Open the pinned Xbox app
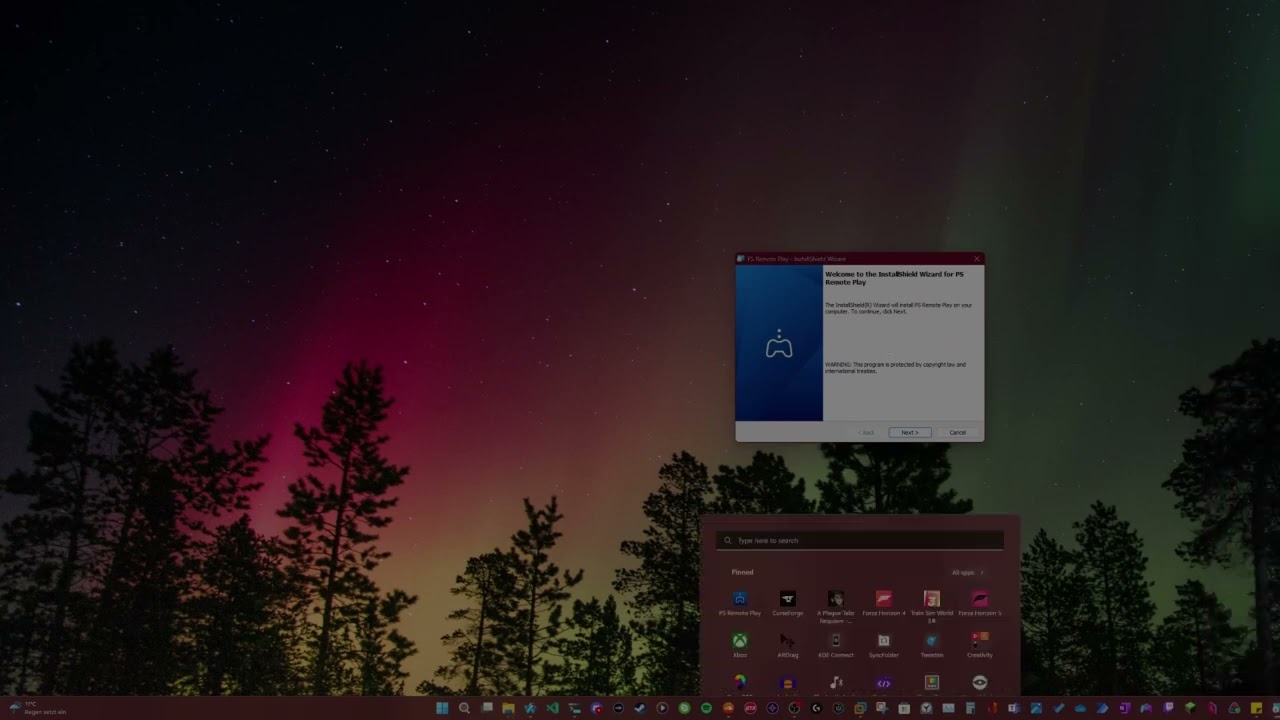This screenshot has width=1280, height=720. (740, 645)
